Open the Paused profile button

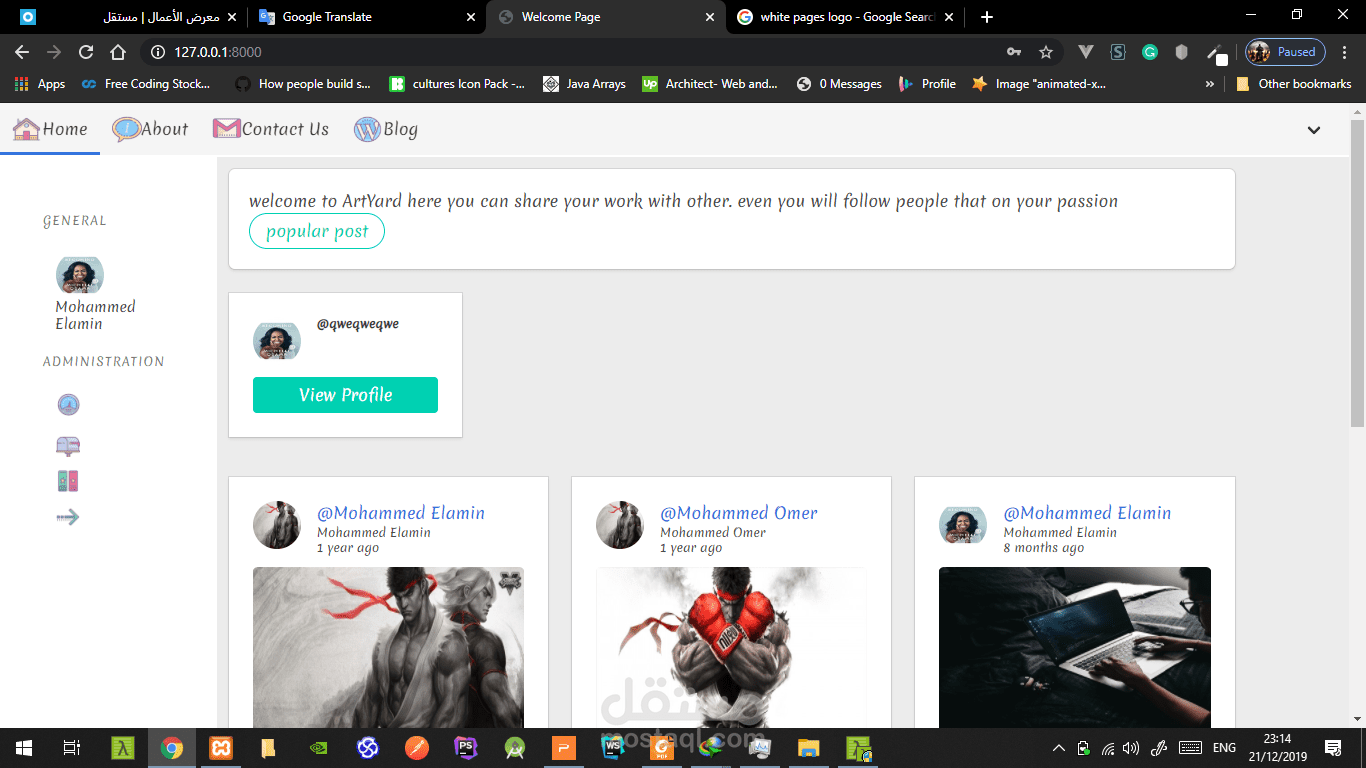pos(1286,52)
